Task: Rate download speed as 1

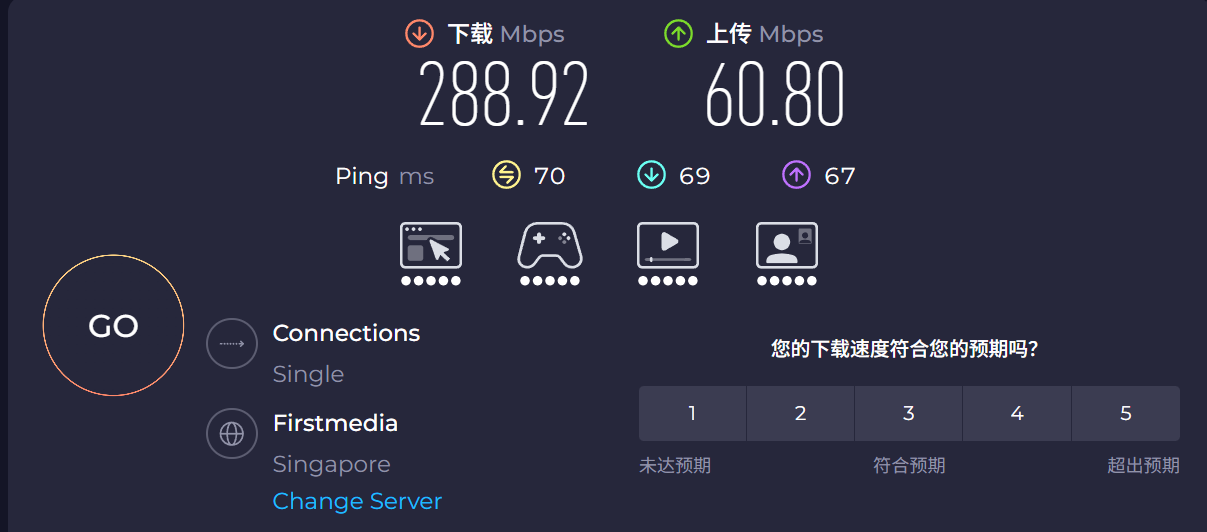Action: point(692,413)
